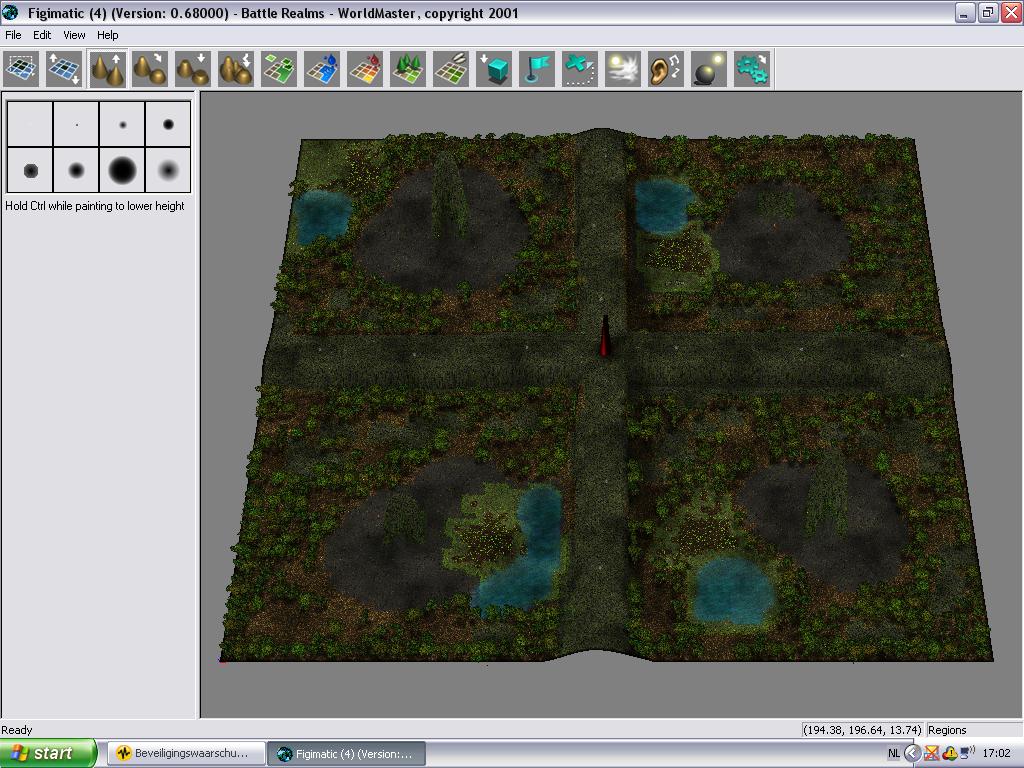Open the File menu
Viewport: 1024px width, 768px height.
(13, 35)
